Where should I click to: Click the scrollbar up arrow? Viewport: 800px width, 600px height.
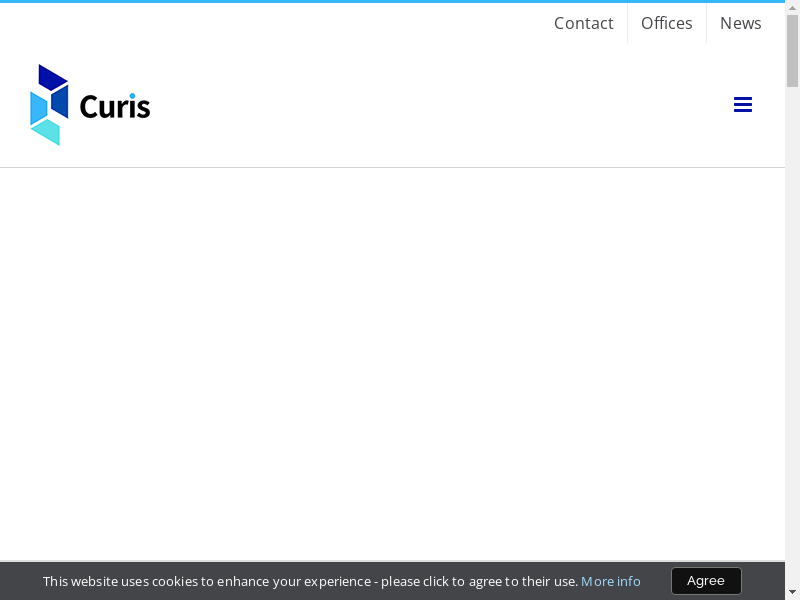pos(792,8)
